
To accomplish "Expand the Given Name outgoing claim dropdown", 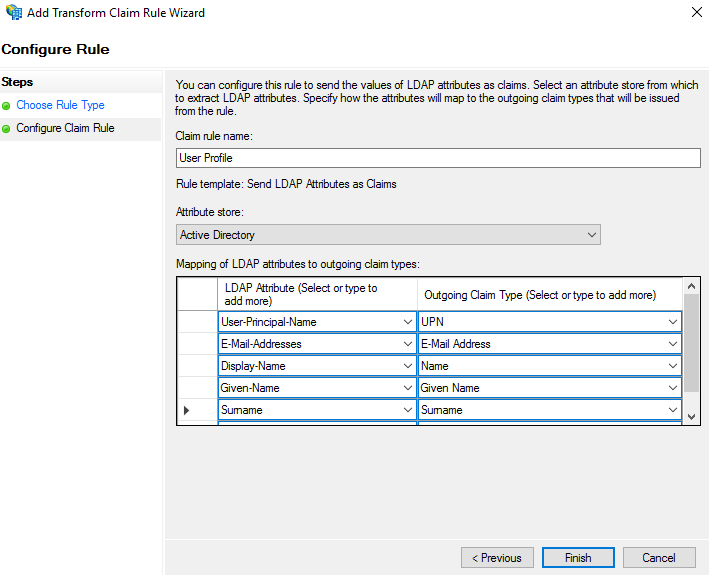I will click(x=672, y=388).
